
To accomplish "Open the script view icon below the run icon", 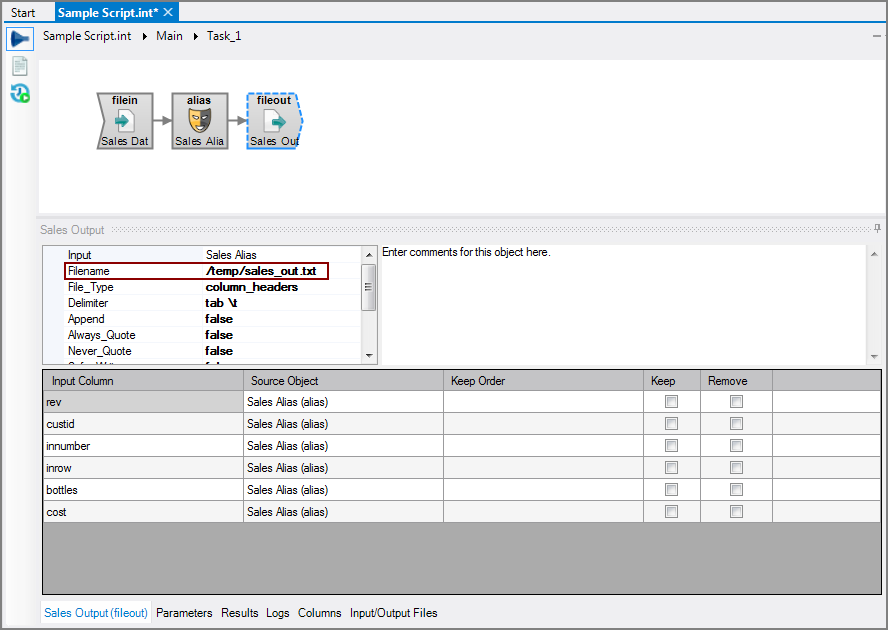I will [x=19, y=65].
